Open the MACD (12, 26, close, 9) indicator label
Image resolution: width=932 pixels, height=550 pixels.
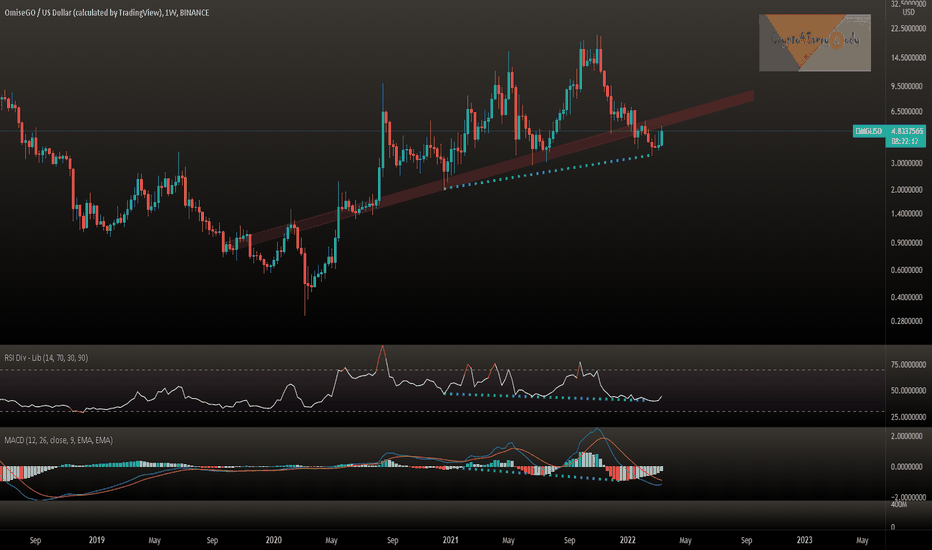pyautogui.click(x=58, y=440)
